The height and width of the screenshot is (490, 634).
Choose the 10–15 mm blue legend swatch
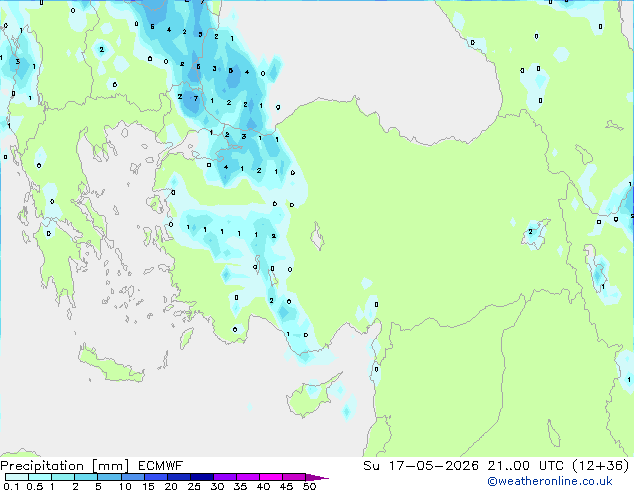click(x=133, y=477)
